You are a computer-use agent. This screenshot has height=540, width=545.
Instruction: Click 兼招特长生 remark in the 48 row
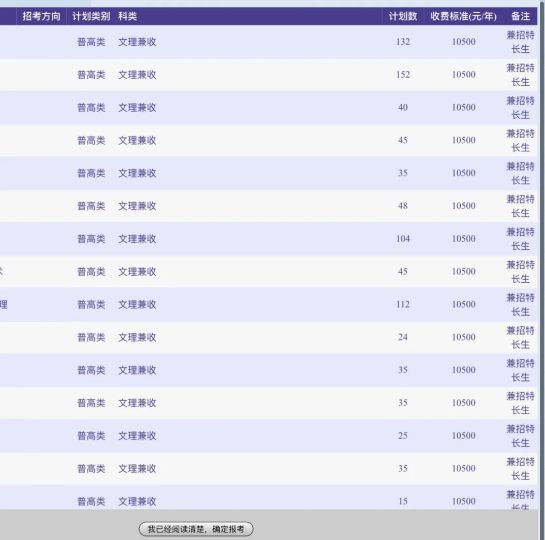coord(520,206)
